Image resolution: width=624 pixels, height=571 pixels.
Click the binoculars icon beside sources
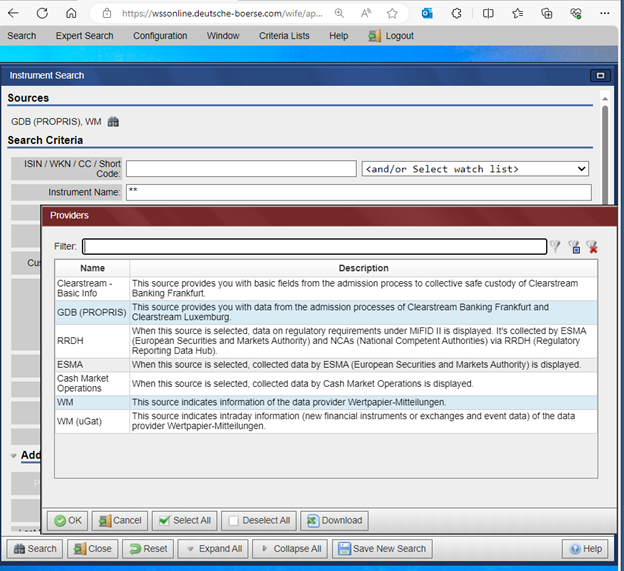tap(113, 122)
